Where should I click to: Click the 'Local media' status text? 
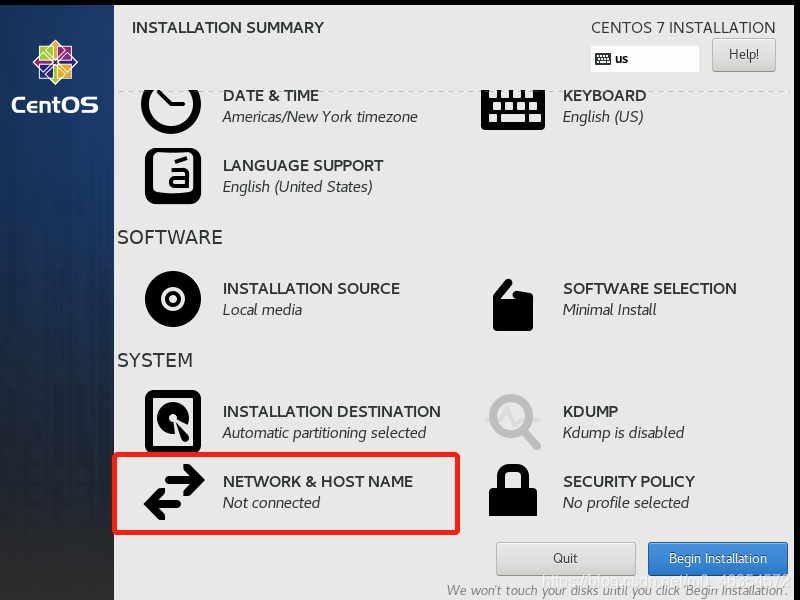click(x=262, y=310)
